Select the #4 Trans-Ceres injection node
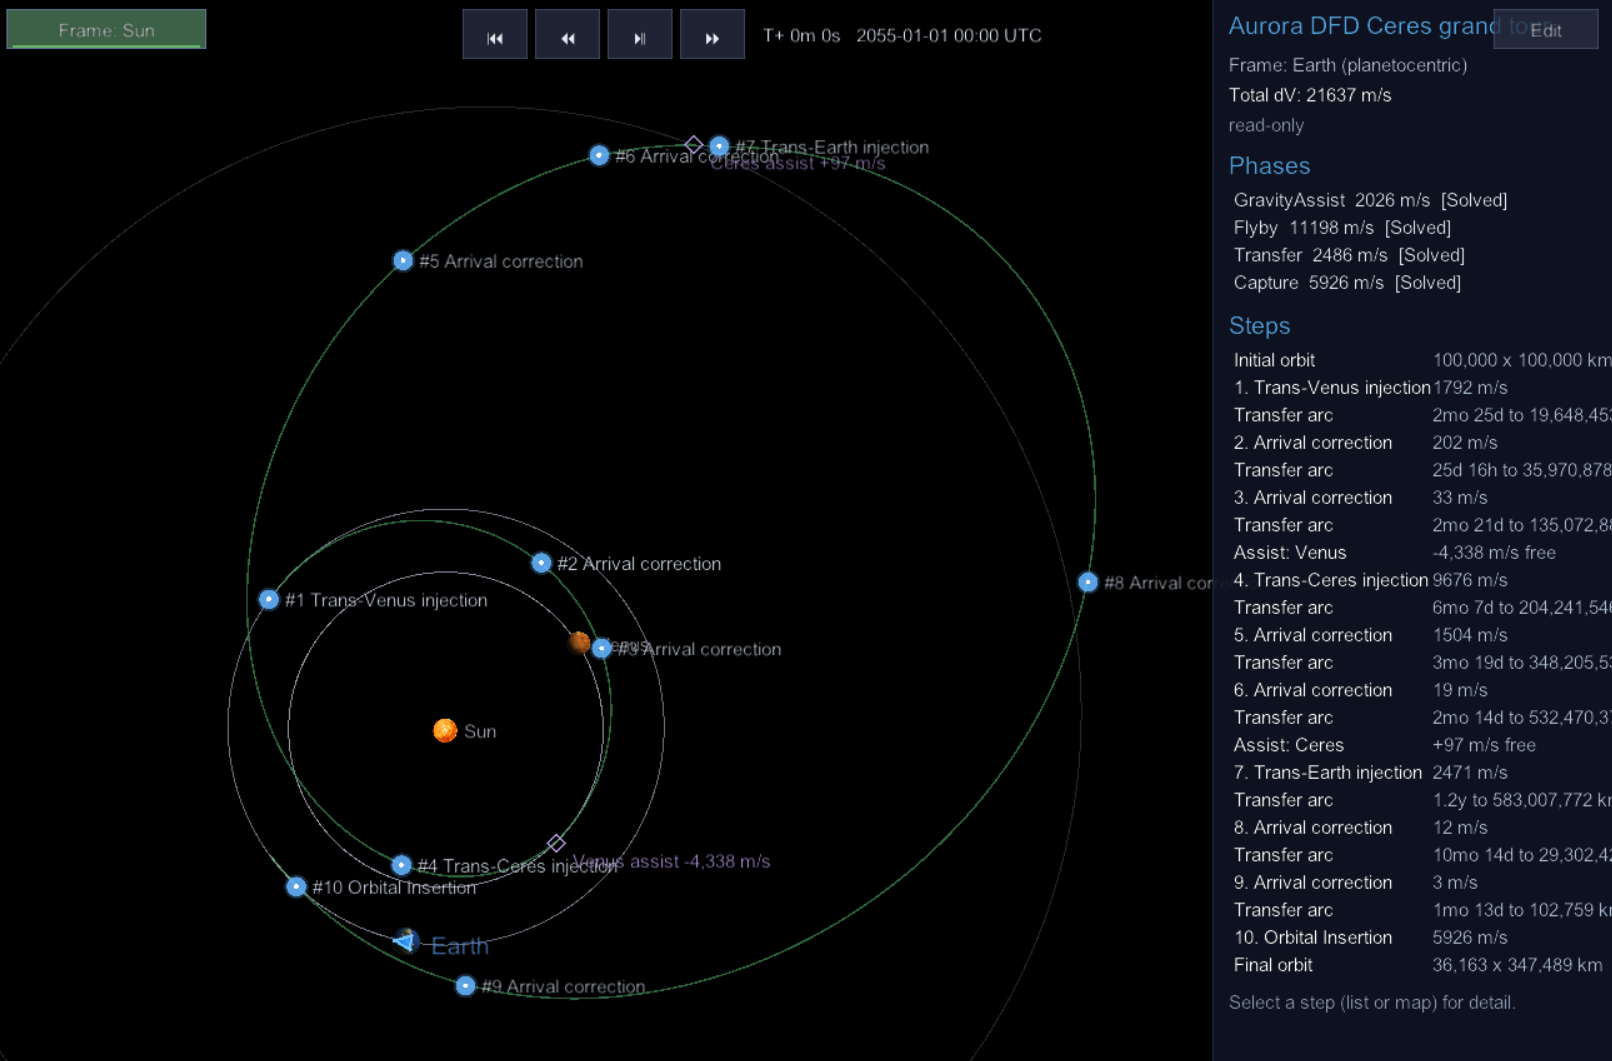This screenshot has height=1061, width=1612. tap(401, 865)
